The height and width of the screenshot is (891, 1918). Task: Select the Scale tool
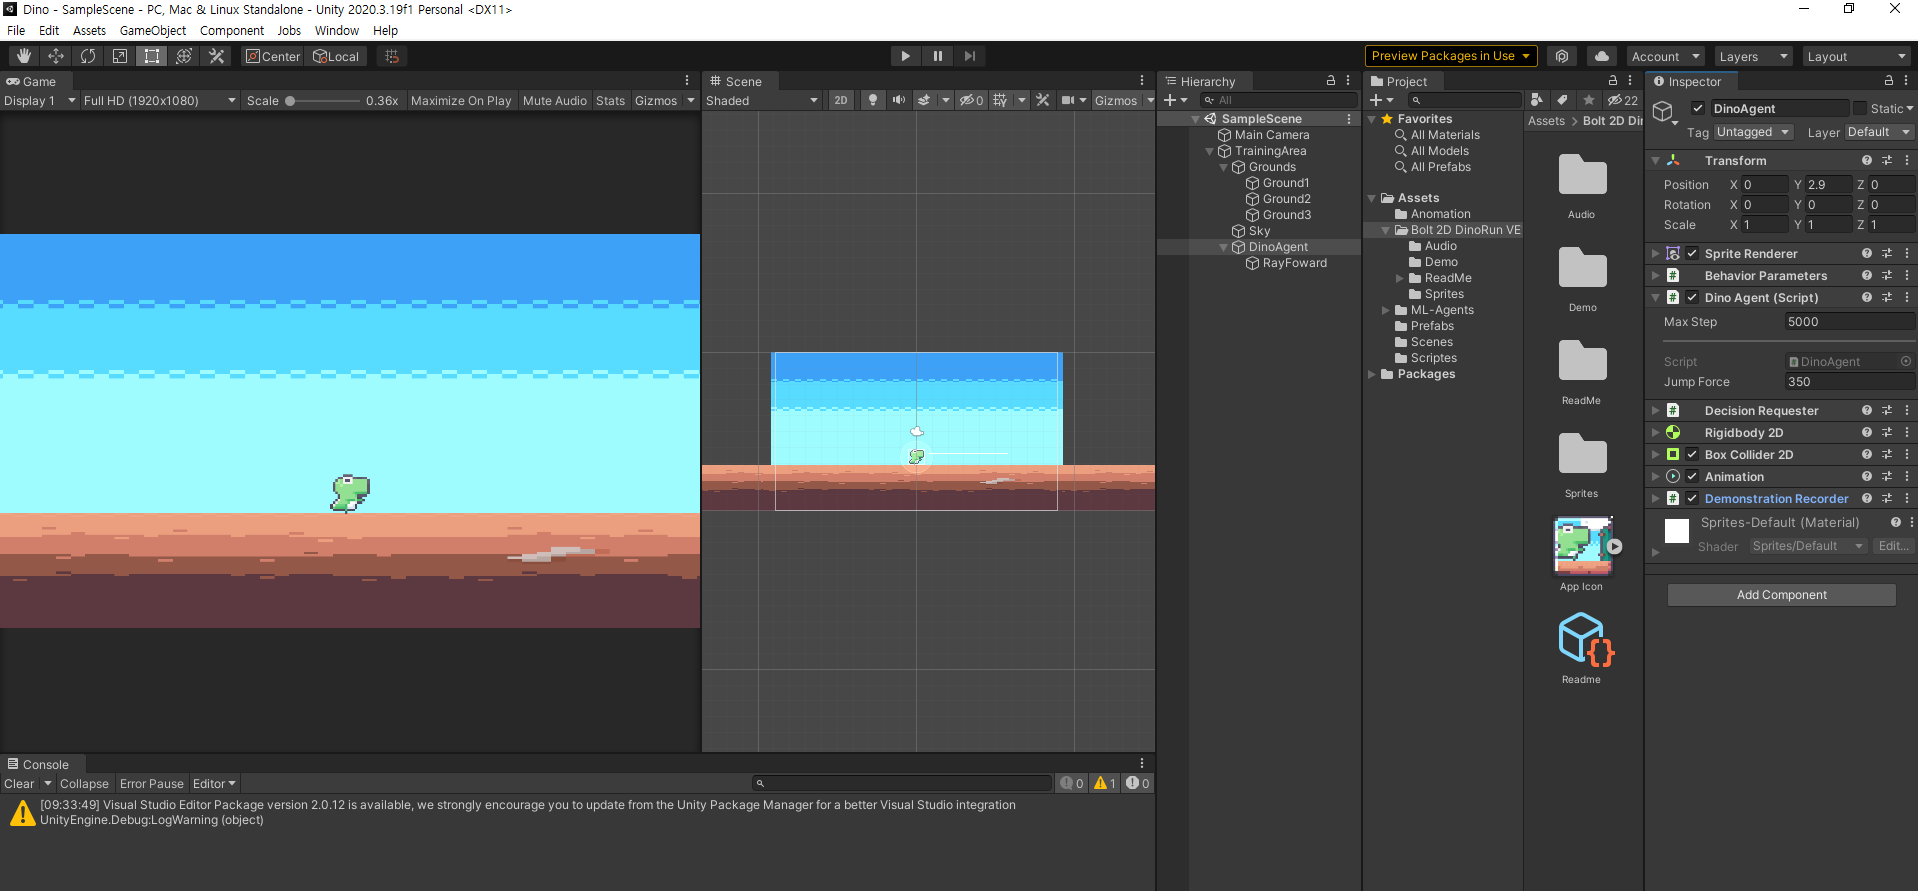click(x=120, y=57)
